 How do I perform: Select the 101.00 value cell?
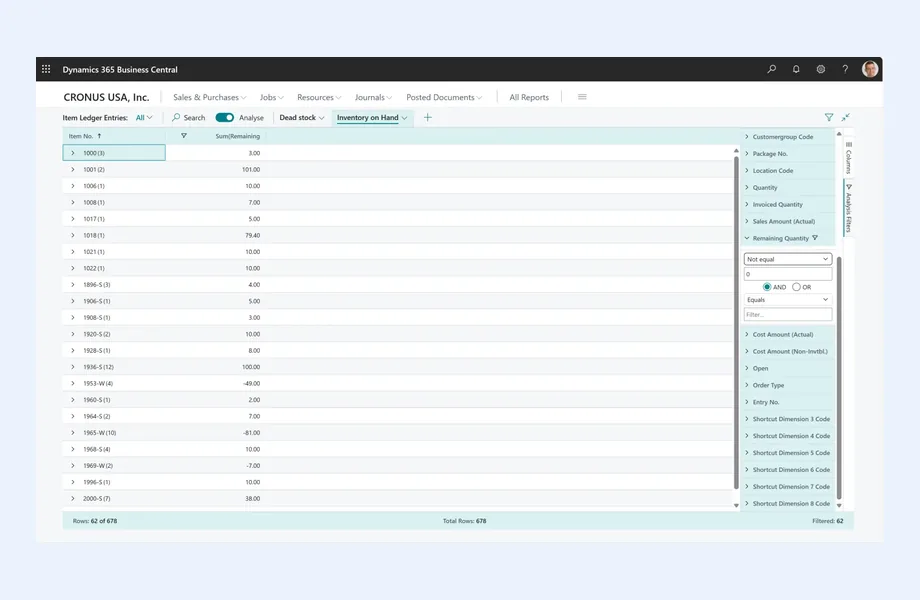tap(251, 170)
